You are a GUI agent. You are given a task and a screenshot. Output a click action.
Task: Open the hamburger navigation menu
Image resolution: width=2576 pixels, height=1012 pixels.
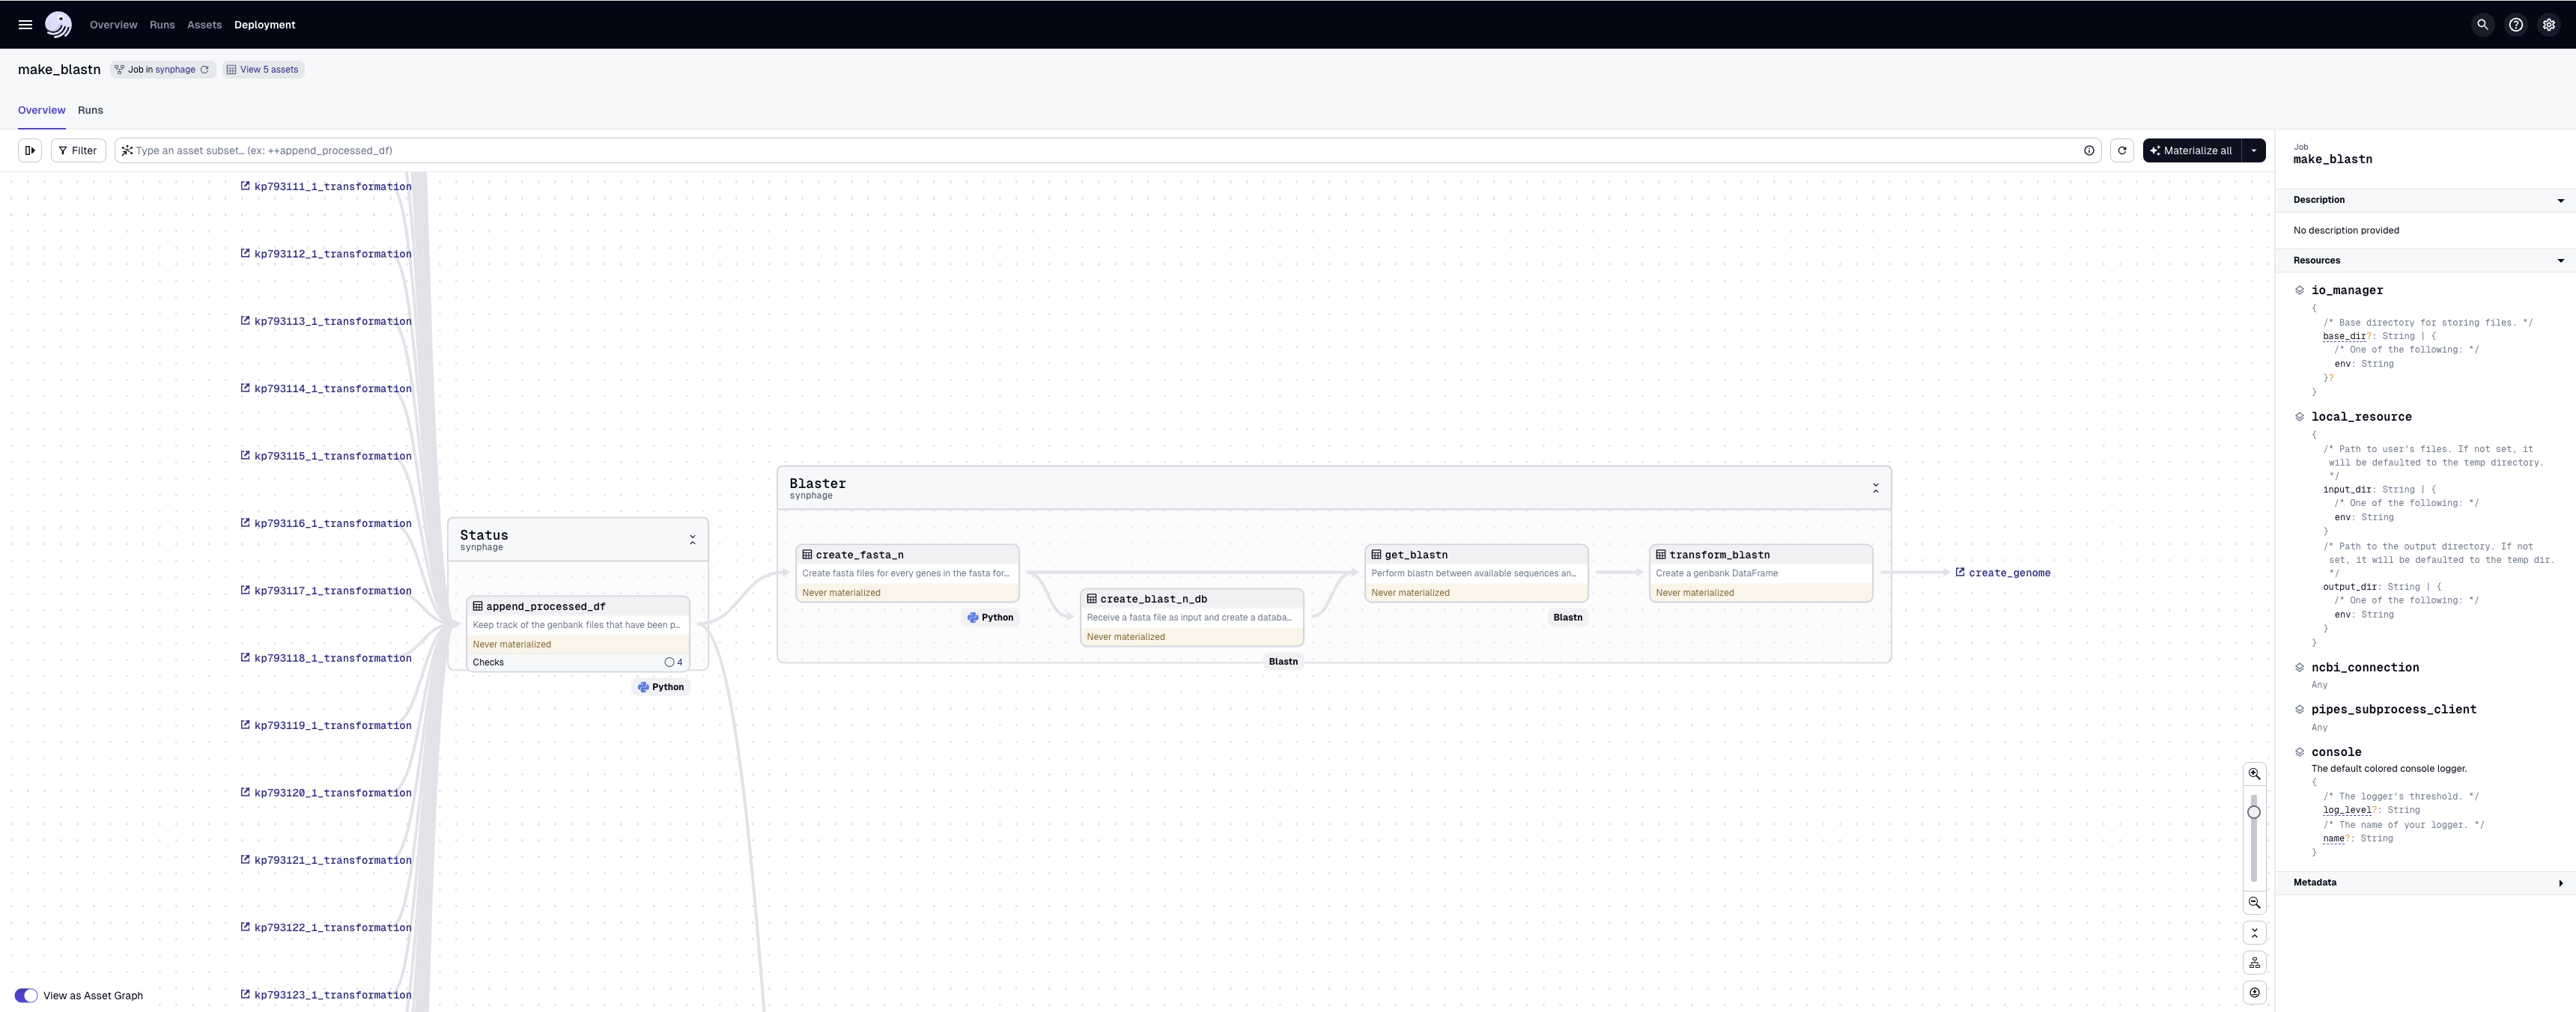tap(25, 25)
